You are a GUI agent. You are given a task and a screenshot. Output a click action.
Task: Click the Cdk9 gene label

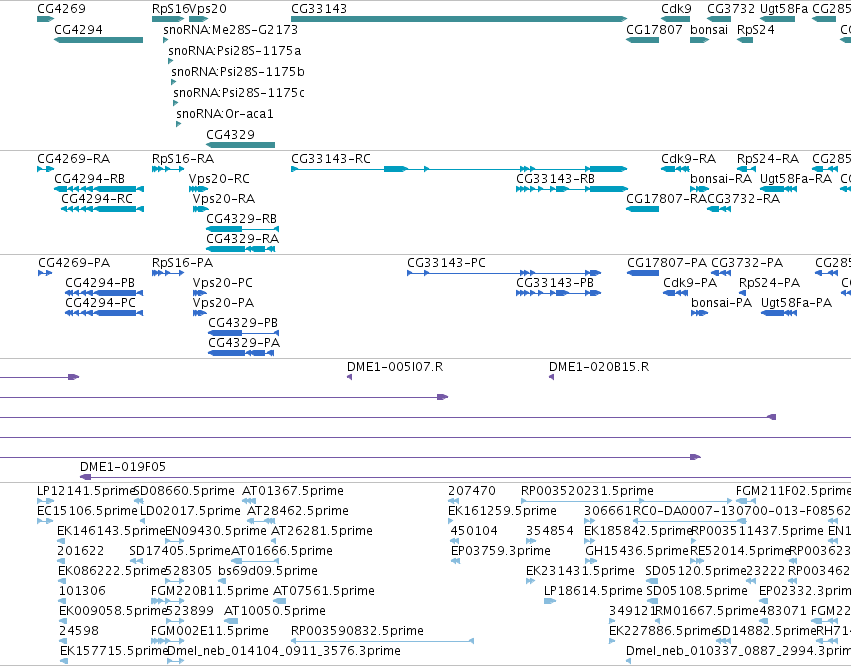(676, 9)
